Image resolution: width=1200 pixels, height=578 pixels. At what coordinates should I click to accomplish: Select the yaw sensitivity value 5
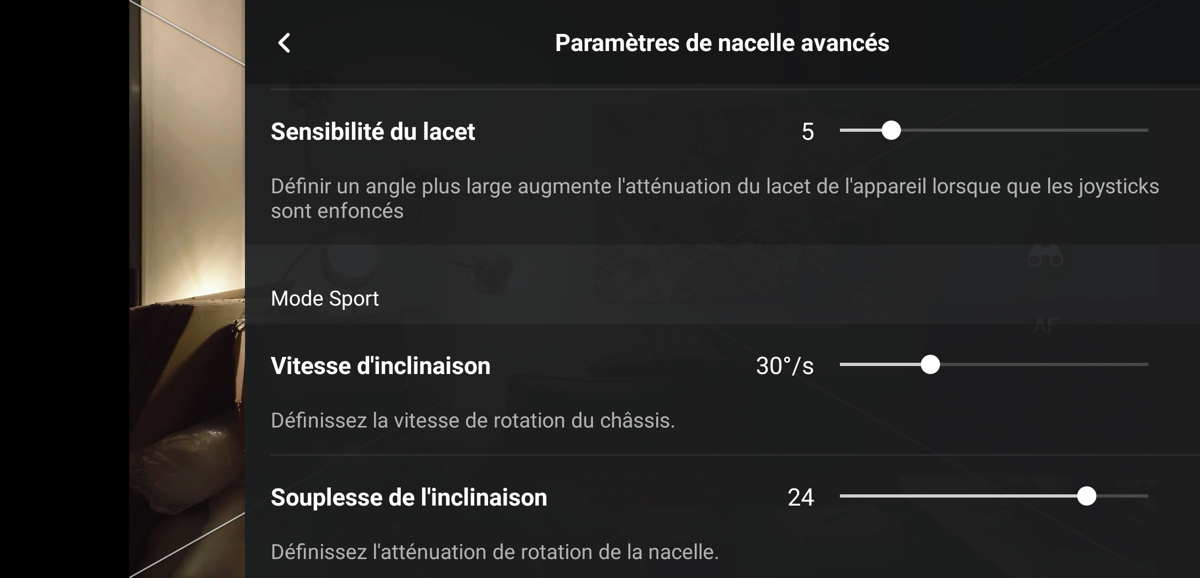[x=808, y=131]
